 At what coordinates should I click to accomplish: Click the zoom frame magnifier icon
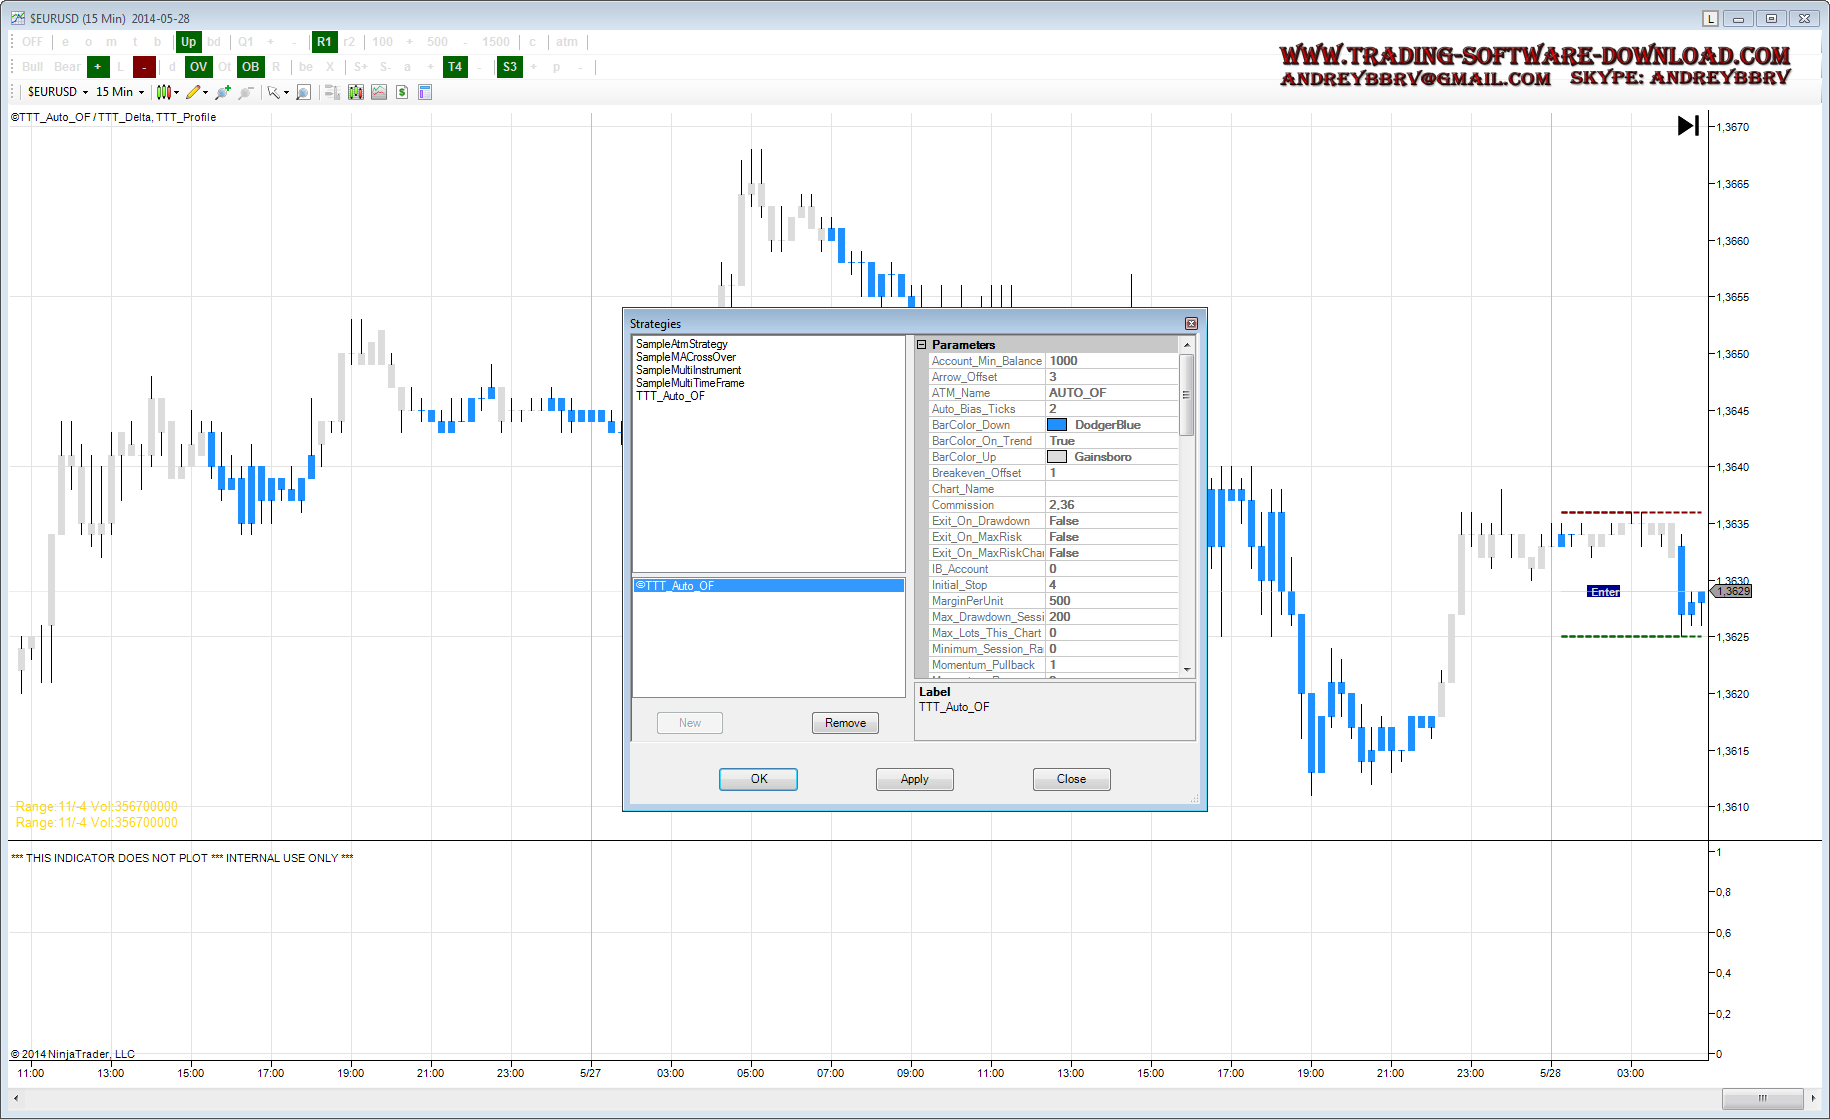click(303, 92)
